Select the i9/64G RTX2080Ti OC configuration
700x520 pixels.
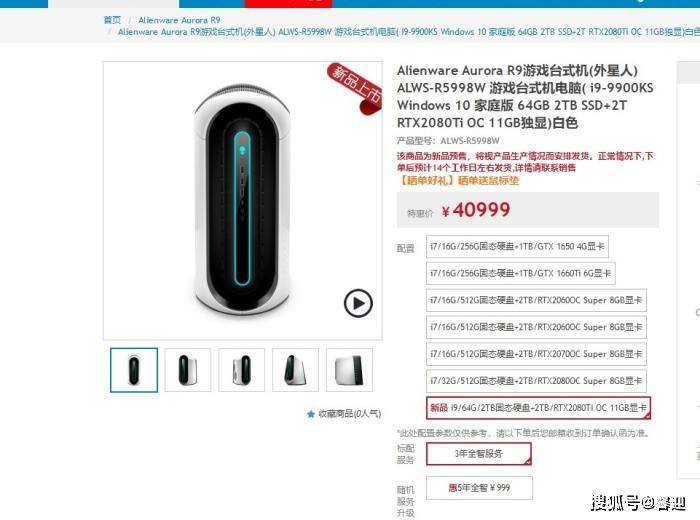[x=538, y=408]
